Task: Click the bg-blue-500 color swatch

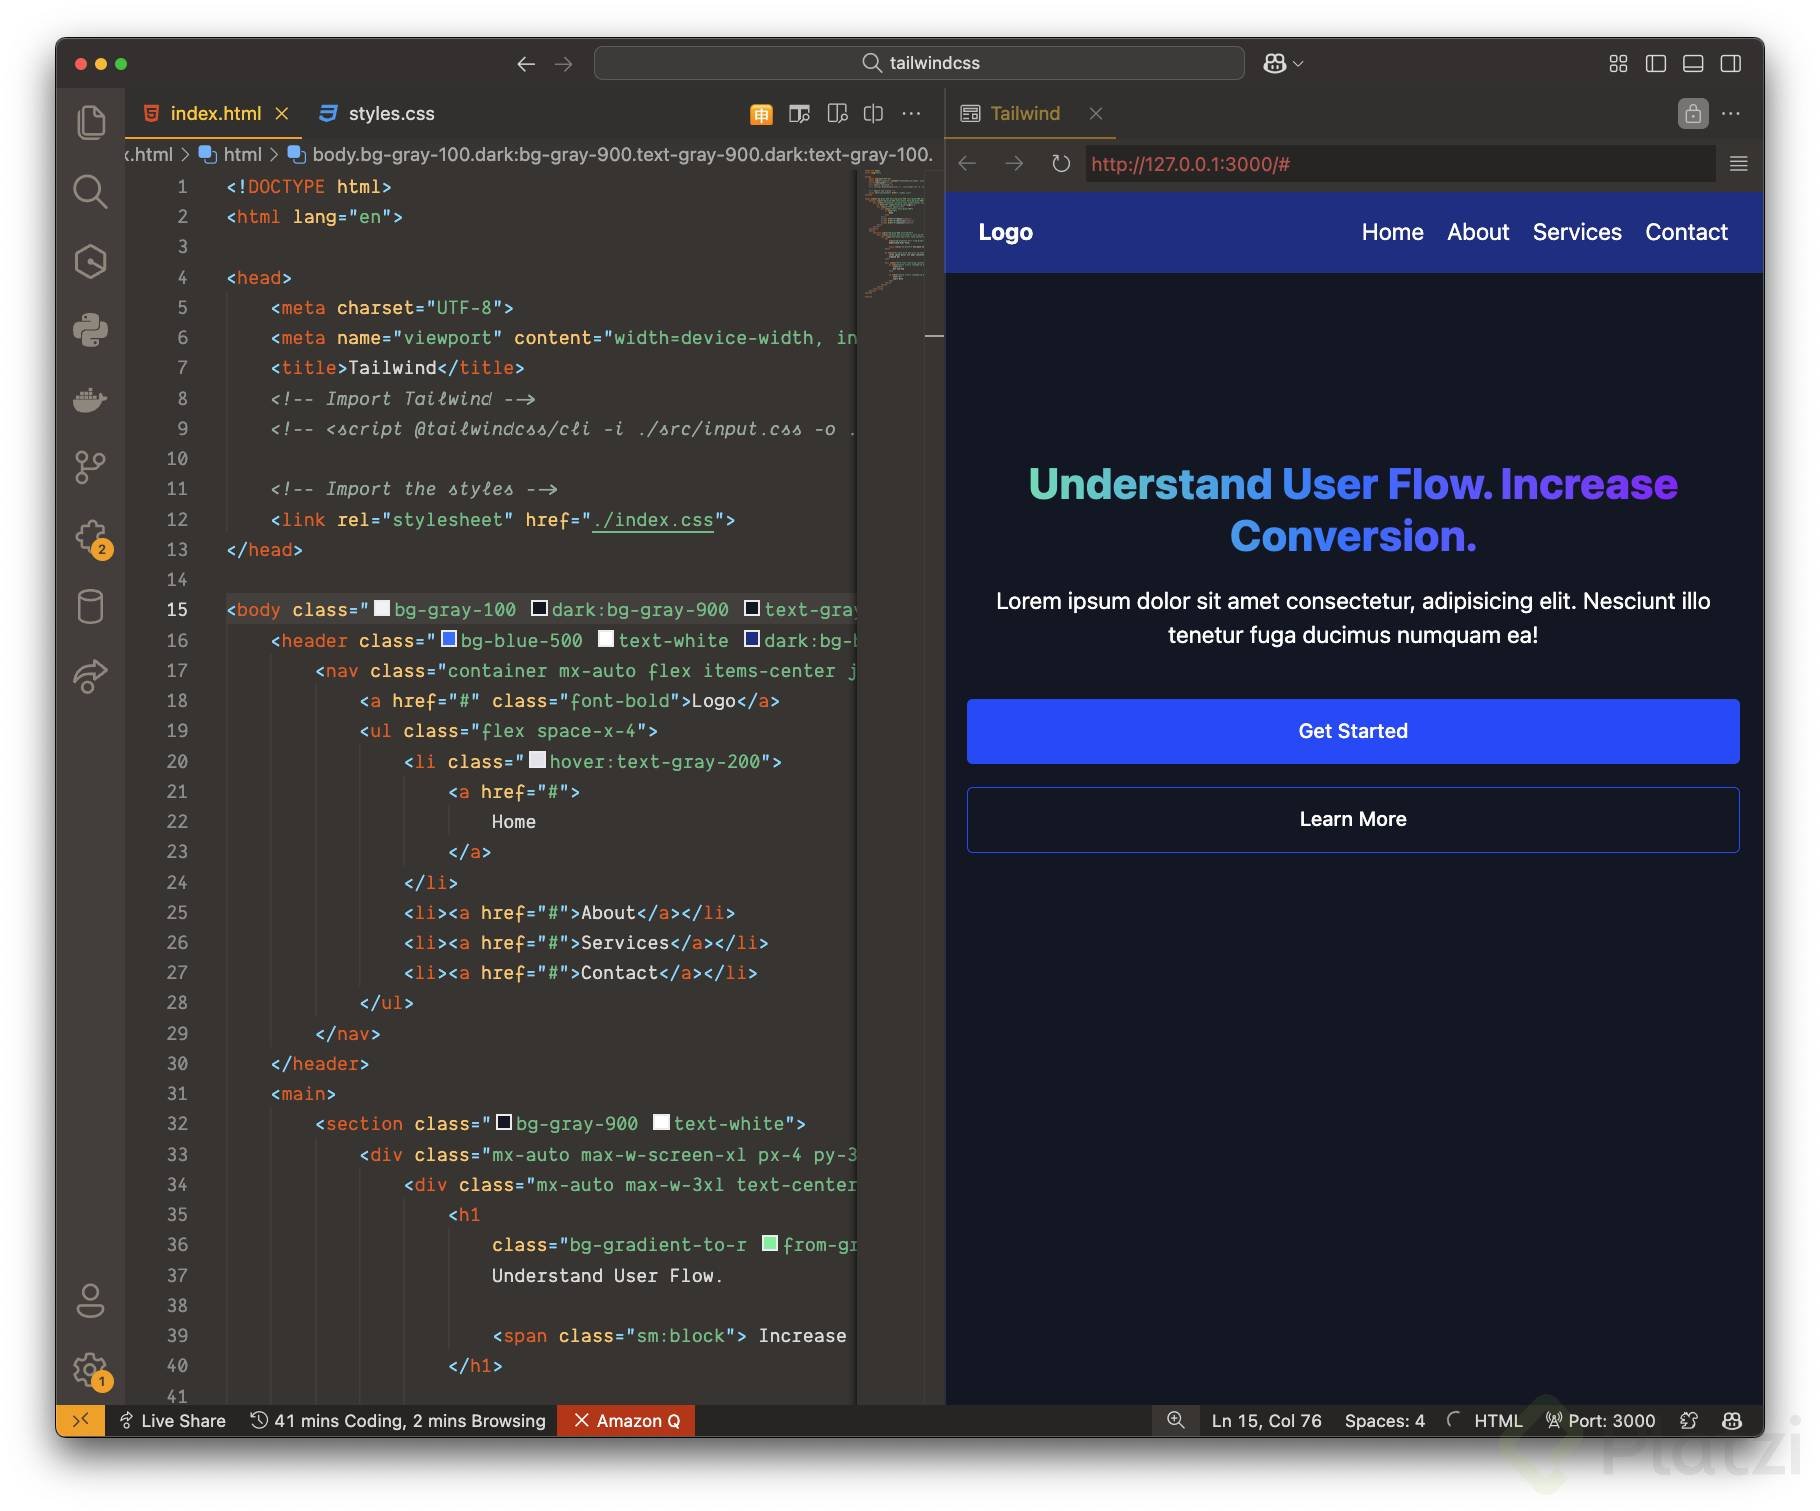Action: (449, 640)
